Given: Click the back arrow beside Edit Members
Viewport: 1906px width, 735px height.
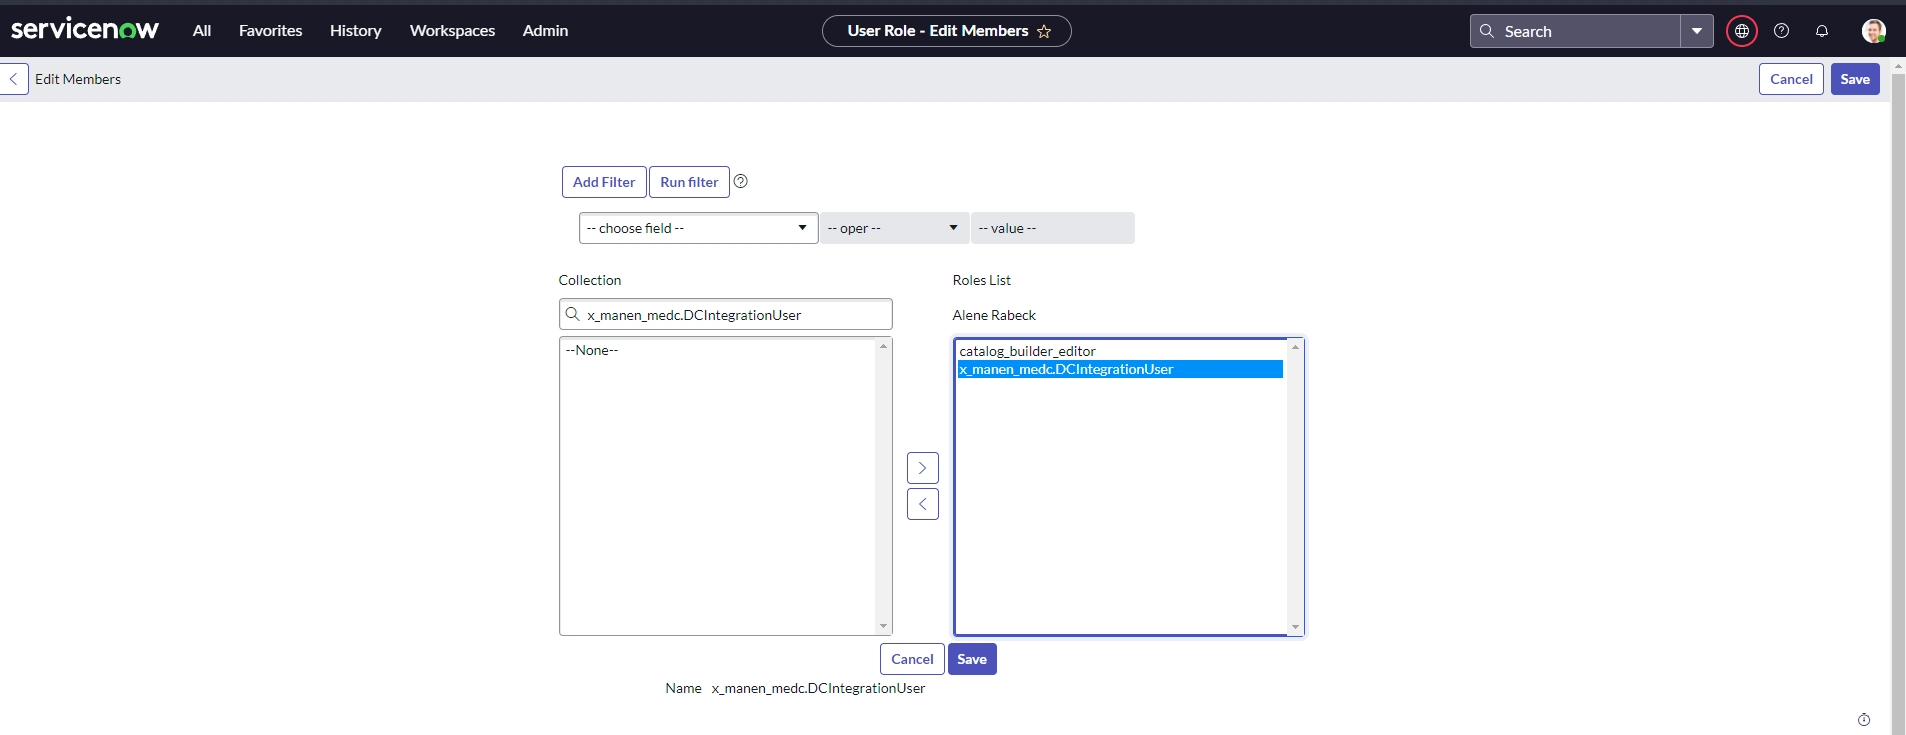Looking at the screenshot, I should 13,79.
